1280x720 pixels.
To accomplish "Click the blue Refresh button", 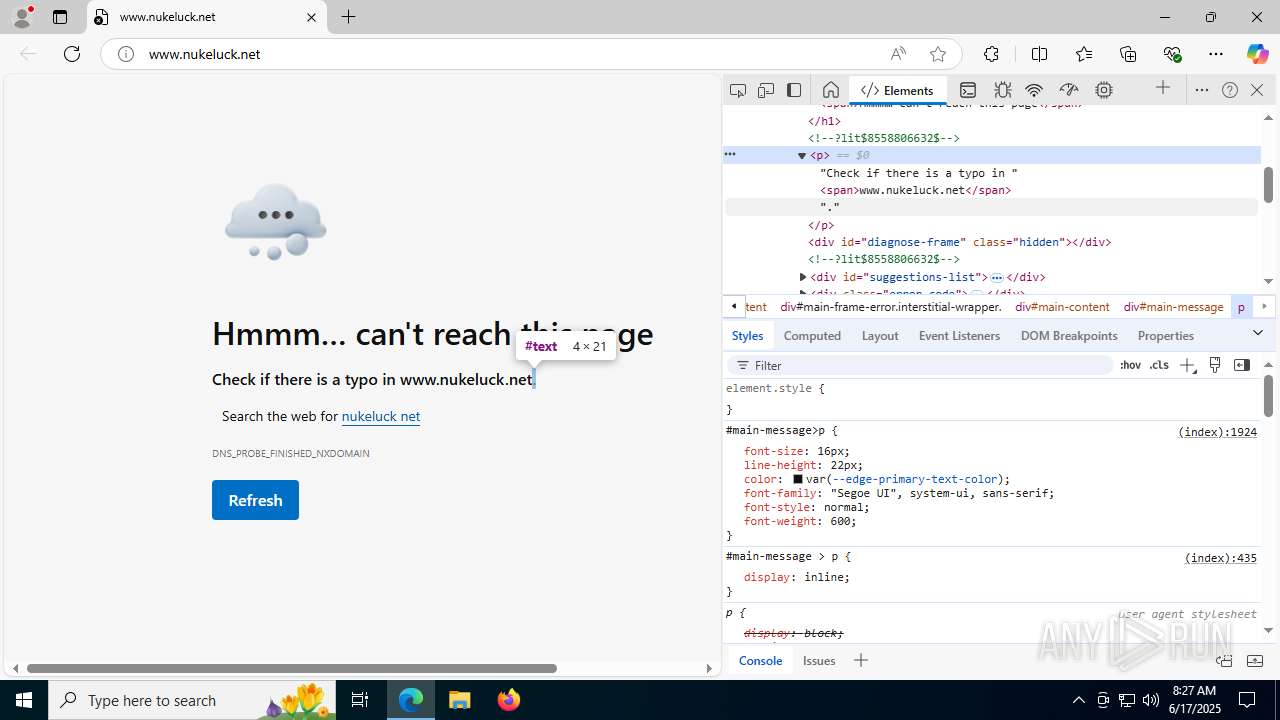I will pos(255,500).
